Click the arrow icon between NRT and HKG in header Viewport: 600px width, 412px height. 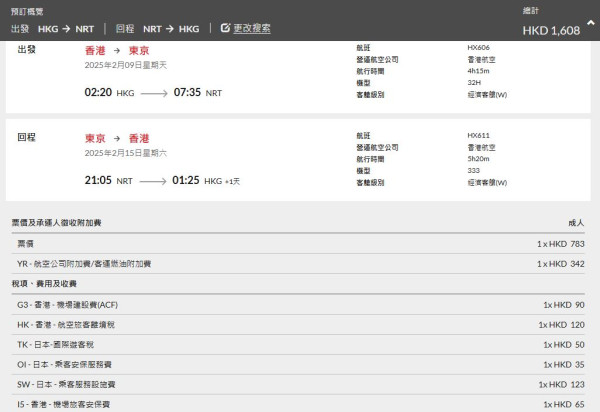click(x=170, y=29)
